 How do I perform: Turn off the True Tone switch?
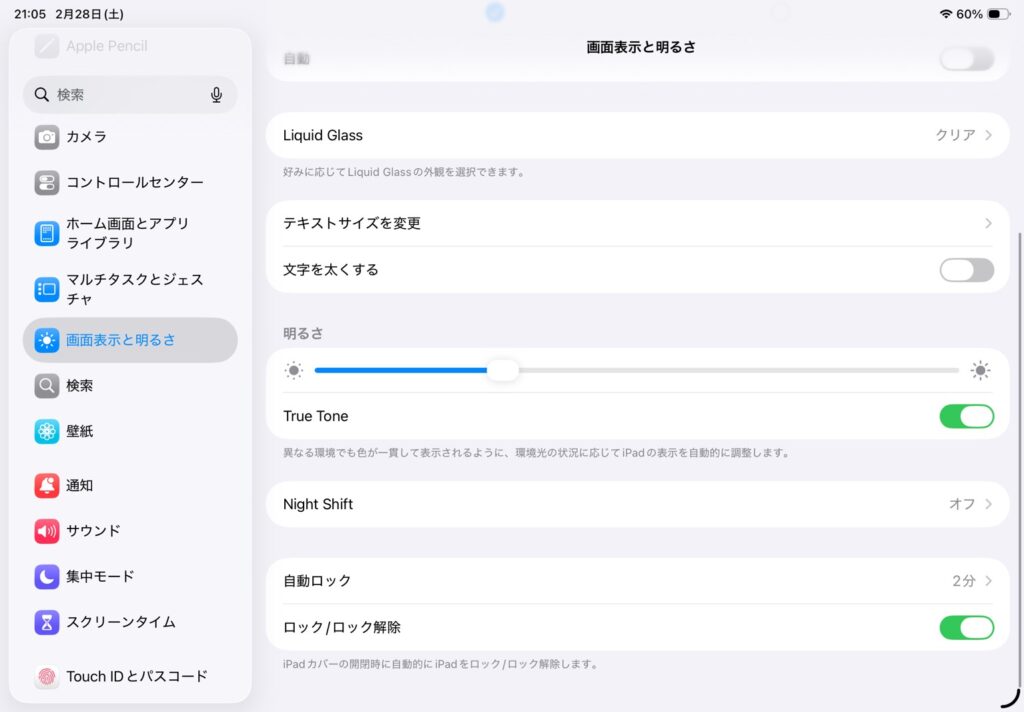(966, 416)
